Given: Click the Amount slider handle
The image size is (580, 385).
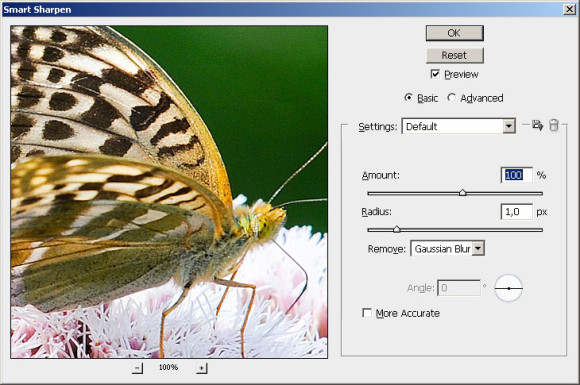Looking at the screenshot, I should coord(463,193).
